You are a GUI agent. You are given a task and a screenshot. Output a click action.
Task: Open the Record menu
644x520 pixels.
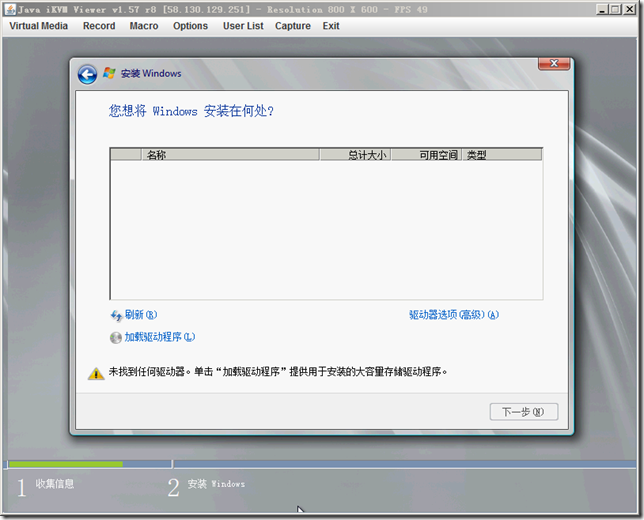tap(99, 26)
